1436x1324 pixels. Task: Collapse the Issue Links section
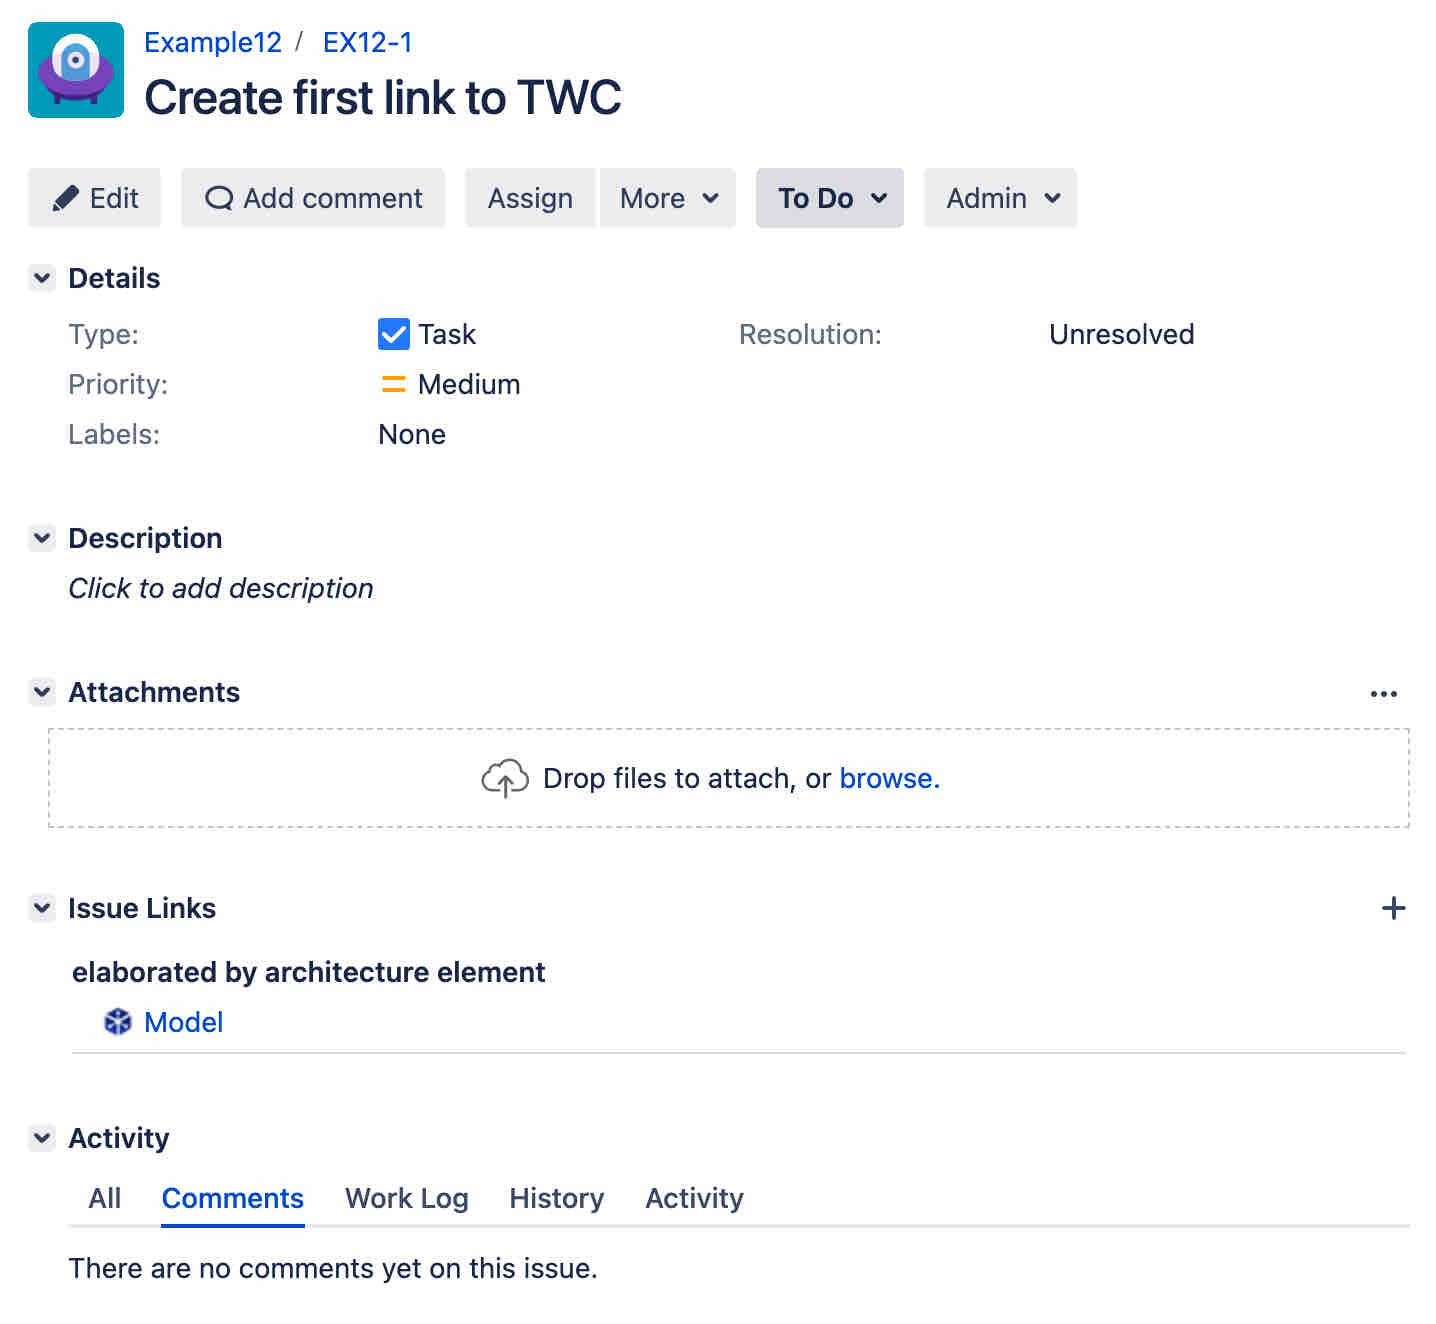pyautogui.click(x=42, y=908)
